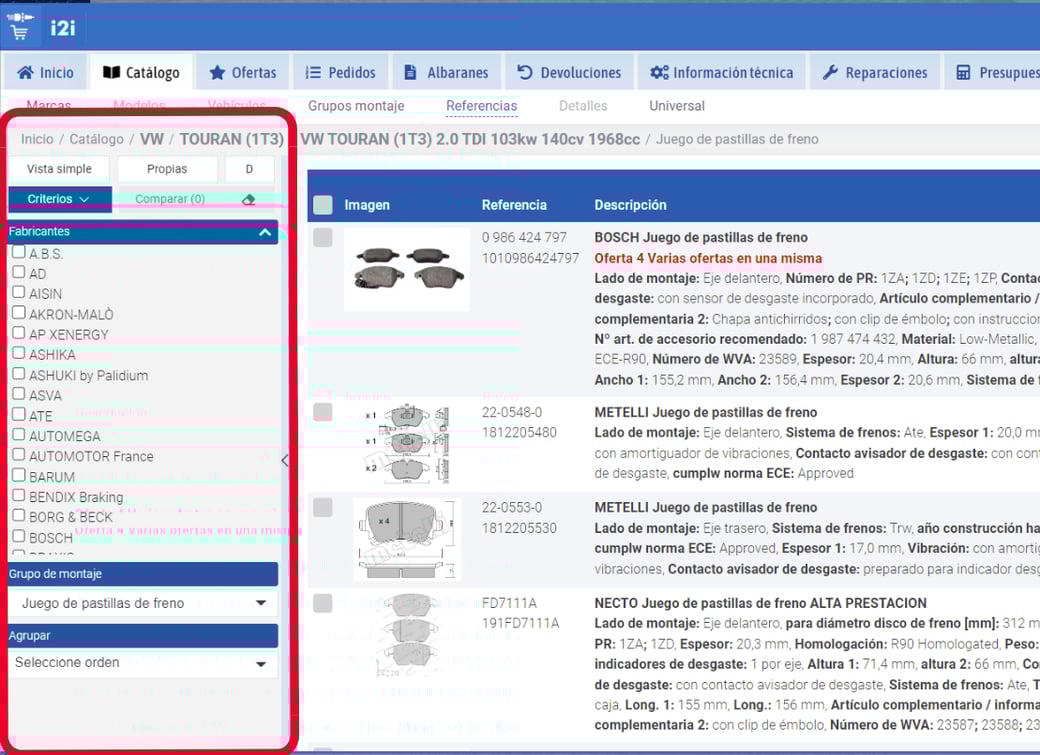Open Juego de pastillas de freno dropdown
Image resolution: width=1040 pixels, height=755 pixels.
coord(143,603)
